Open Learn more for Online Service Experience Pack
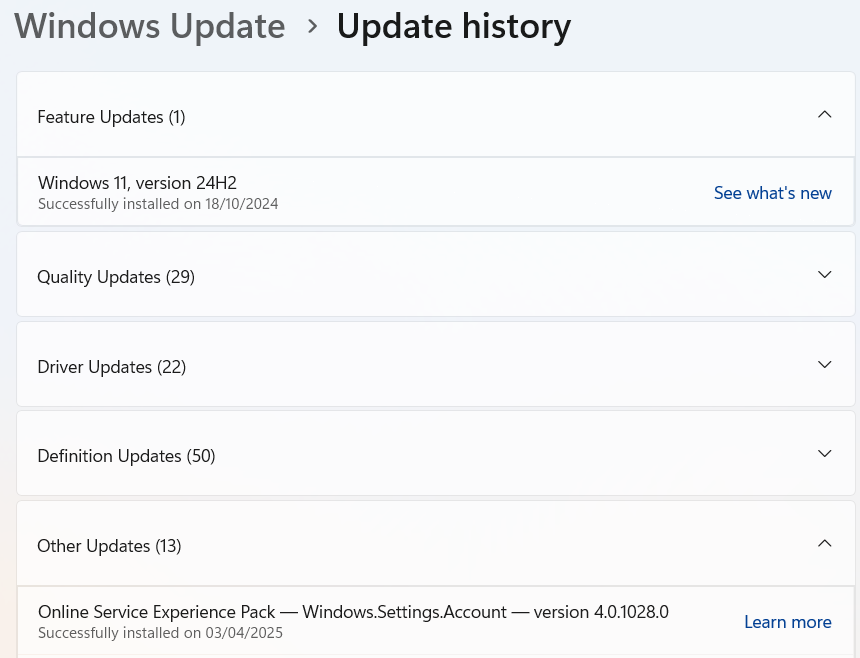The image size is (860, 658). (787, 622)
